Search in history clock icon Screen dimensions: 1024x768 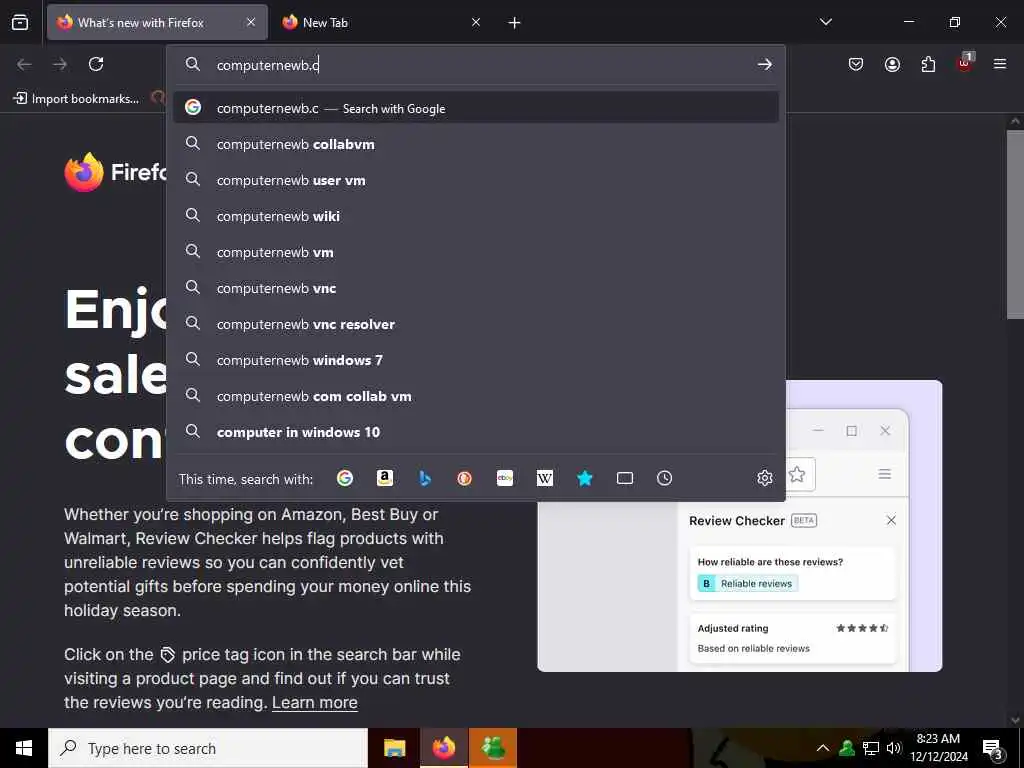tap(664, 478)
